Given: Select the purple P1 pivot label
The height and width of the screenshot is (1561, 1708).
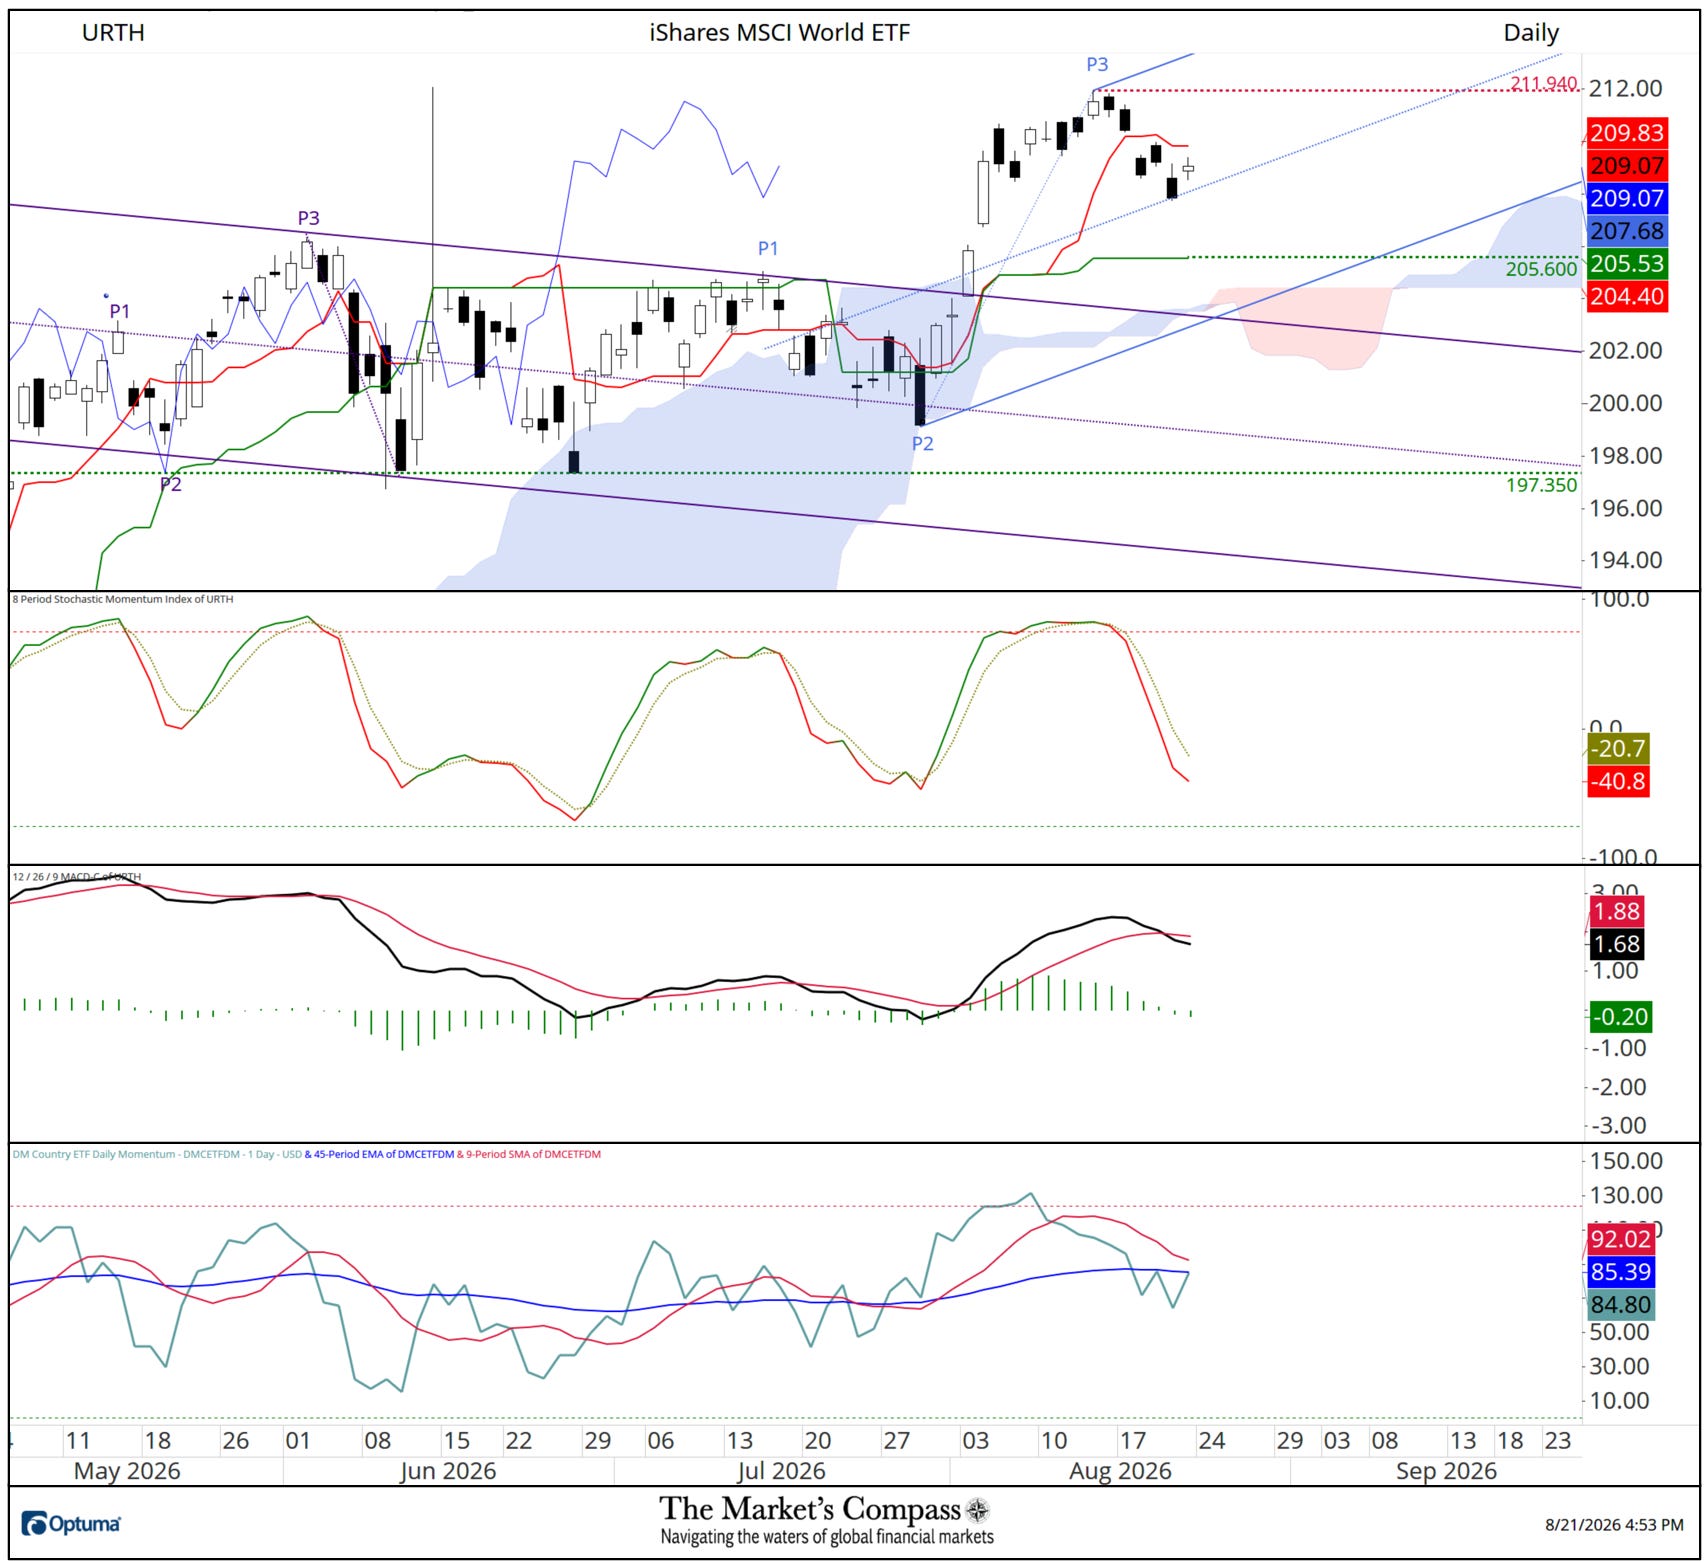Looking at the screenshot, I should coord(119,311).
